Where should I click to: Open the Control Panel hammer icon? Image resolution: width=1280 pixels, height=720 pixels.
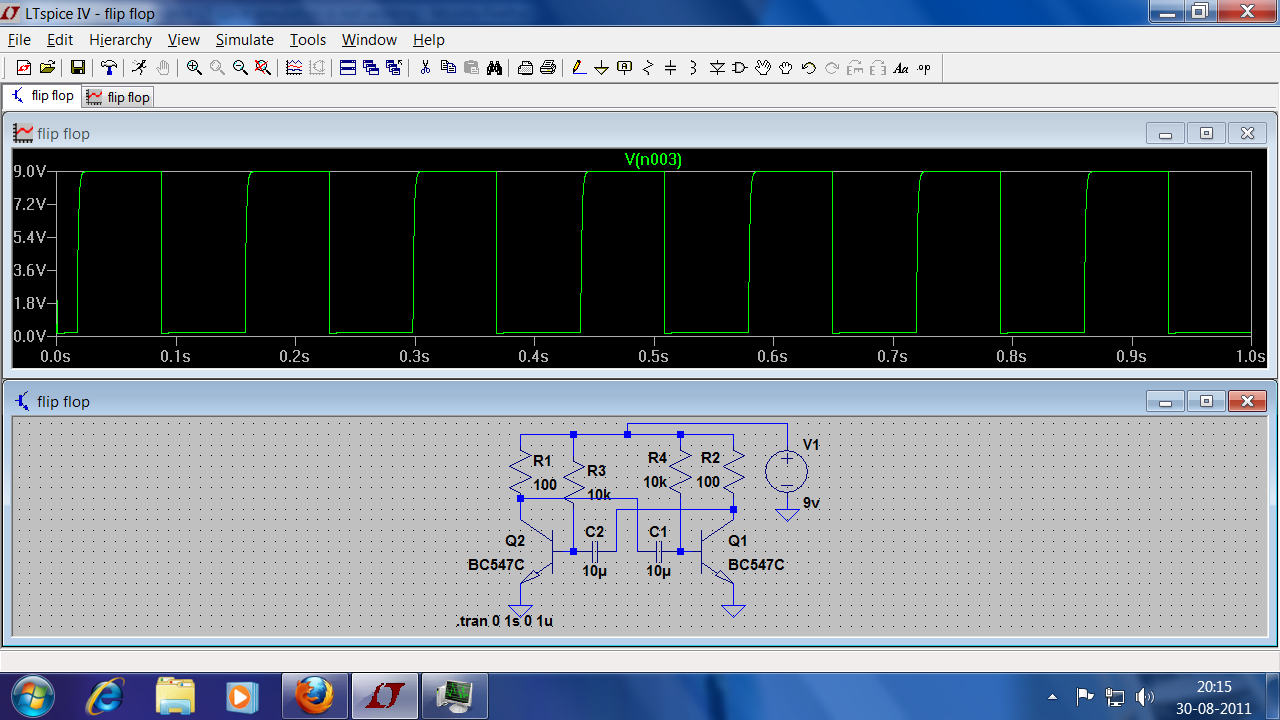pyautogui.click(x=109, y=68)
